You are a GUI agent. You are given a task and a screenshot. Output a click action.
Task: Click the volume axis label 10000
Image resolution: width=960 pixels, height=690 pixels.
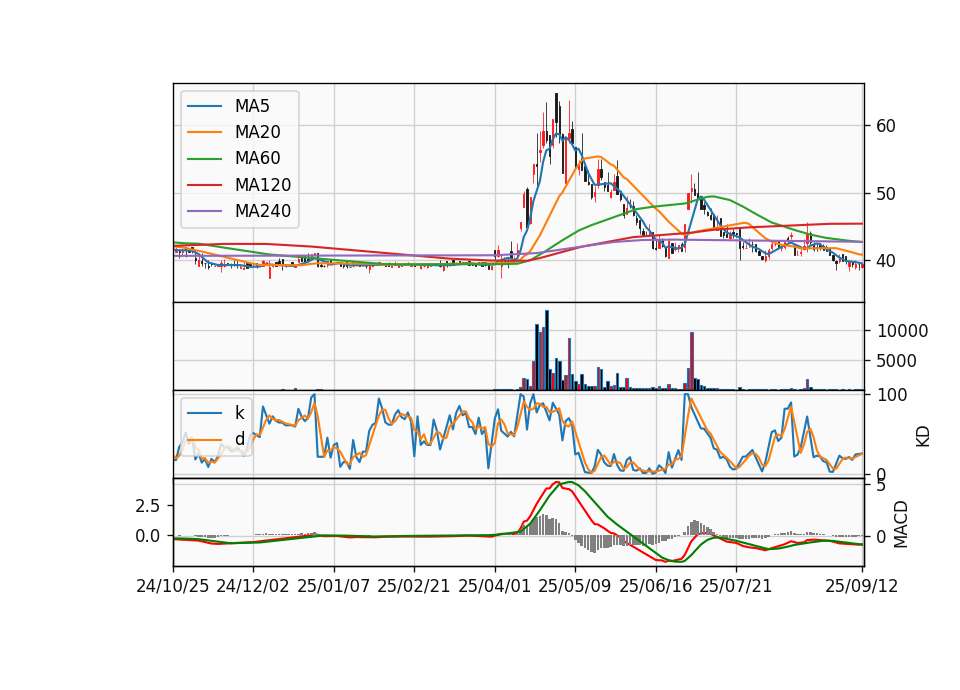click(902, 331)
